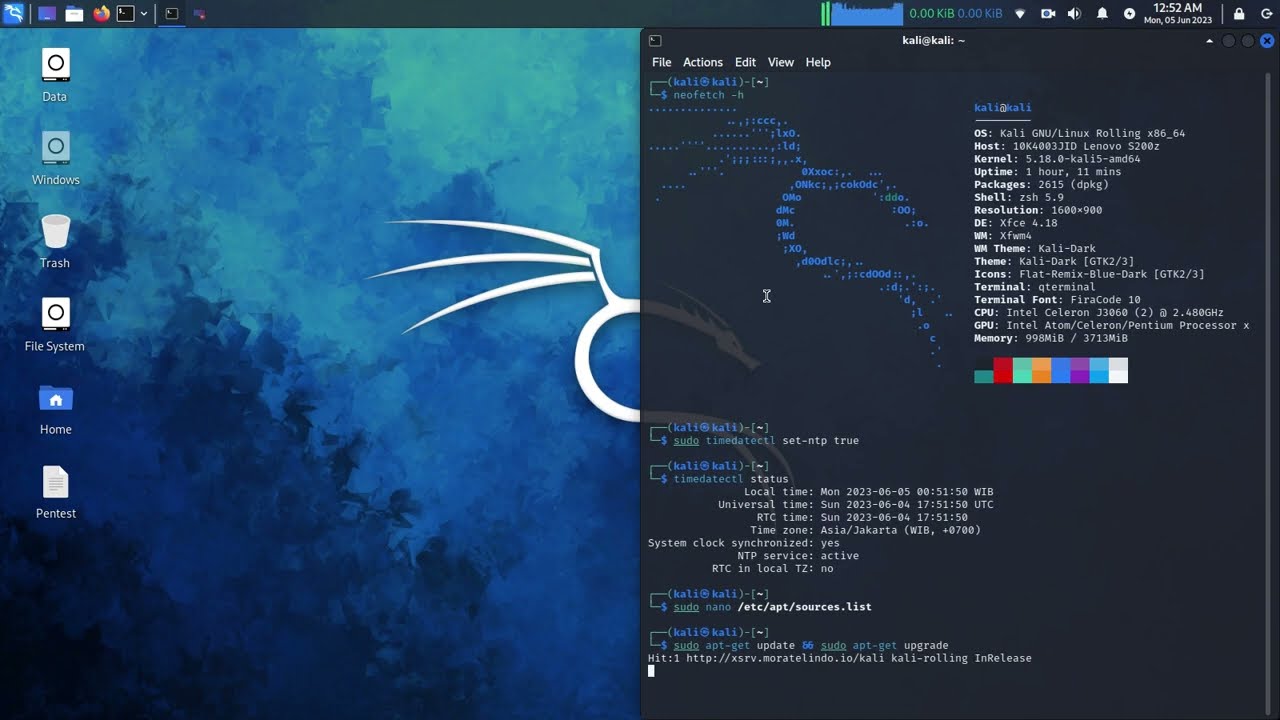Click the 'Terminal: qterminal' line
1280x720 pixels.
click(x=1035, y=287)
